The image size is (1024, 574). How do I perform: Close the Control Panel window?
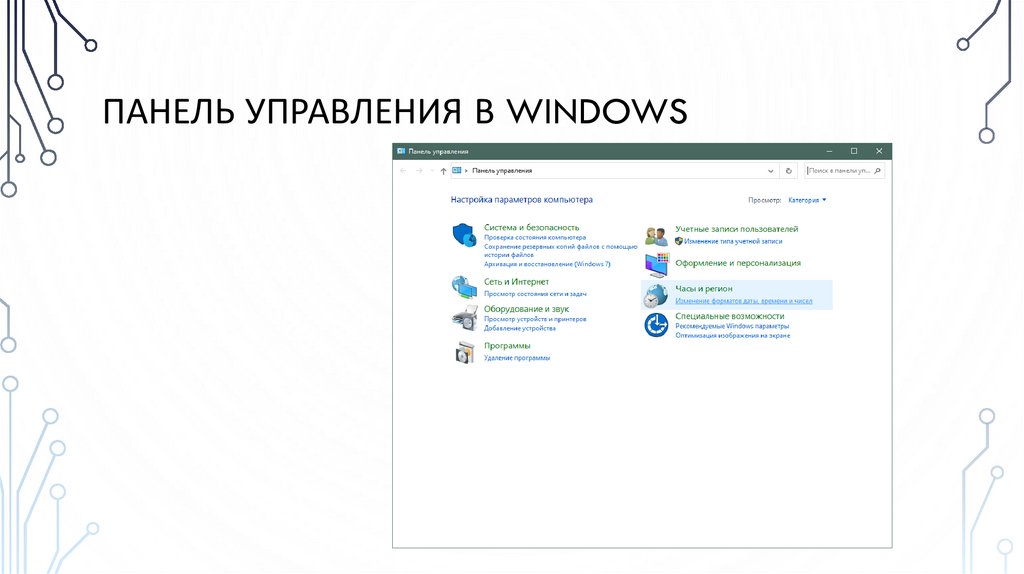click(879, 151)
